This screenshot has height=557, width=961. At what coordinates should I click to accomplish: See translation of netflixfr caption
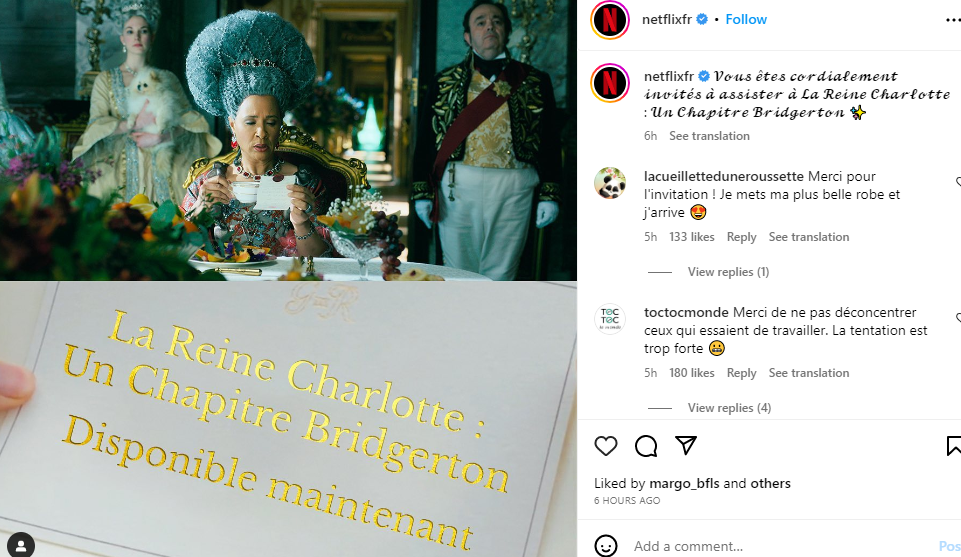[709, 136]
